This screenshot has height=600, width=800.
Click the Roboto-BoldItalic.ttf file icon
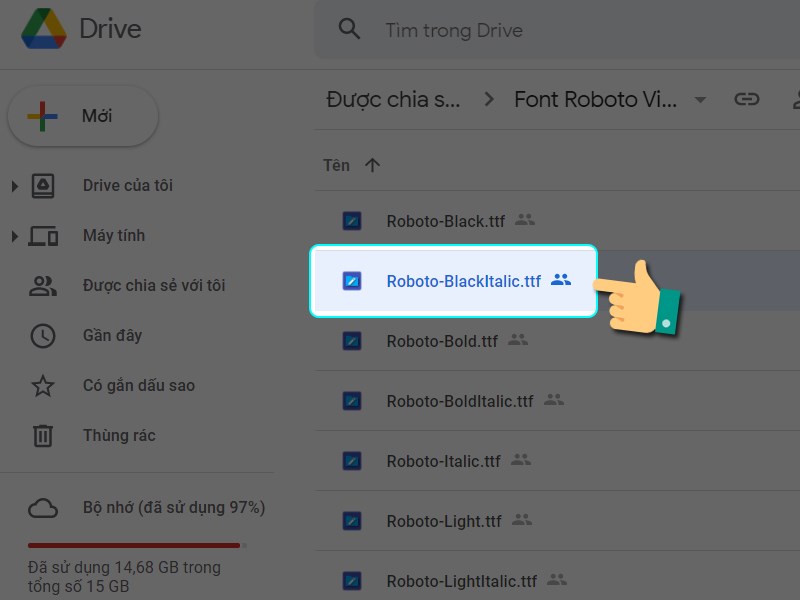[x=352, y=401]
